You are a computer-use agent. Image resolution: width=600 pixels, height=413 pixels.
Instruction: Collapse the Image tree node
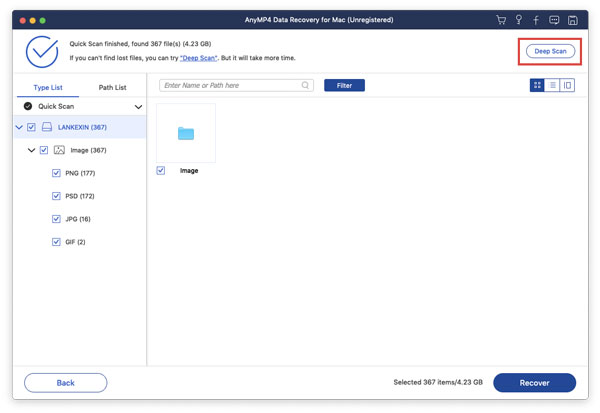click(x=31, y=150)
